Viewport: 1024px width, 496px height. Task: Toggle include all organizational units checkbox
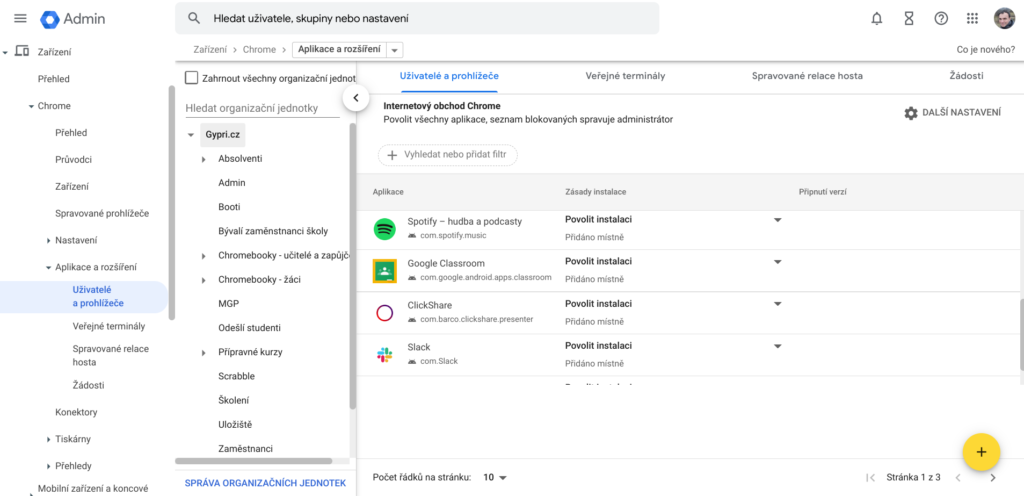coord(192,78)
